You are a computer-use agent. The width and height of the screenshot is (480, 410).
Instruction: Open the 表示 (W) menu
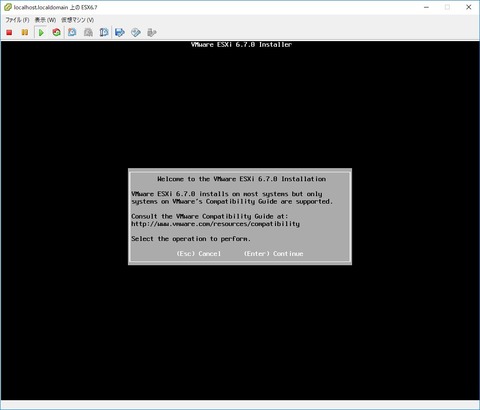click(x=45, y=20)
